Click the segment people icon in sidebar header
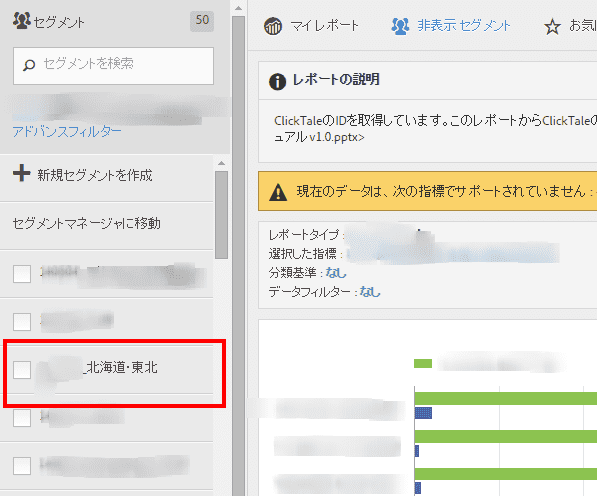Image resolution: width=597 pixels, height=496 pixels. click(21, 21)
